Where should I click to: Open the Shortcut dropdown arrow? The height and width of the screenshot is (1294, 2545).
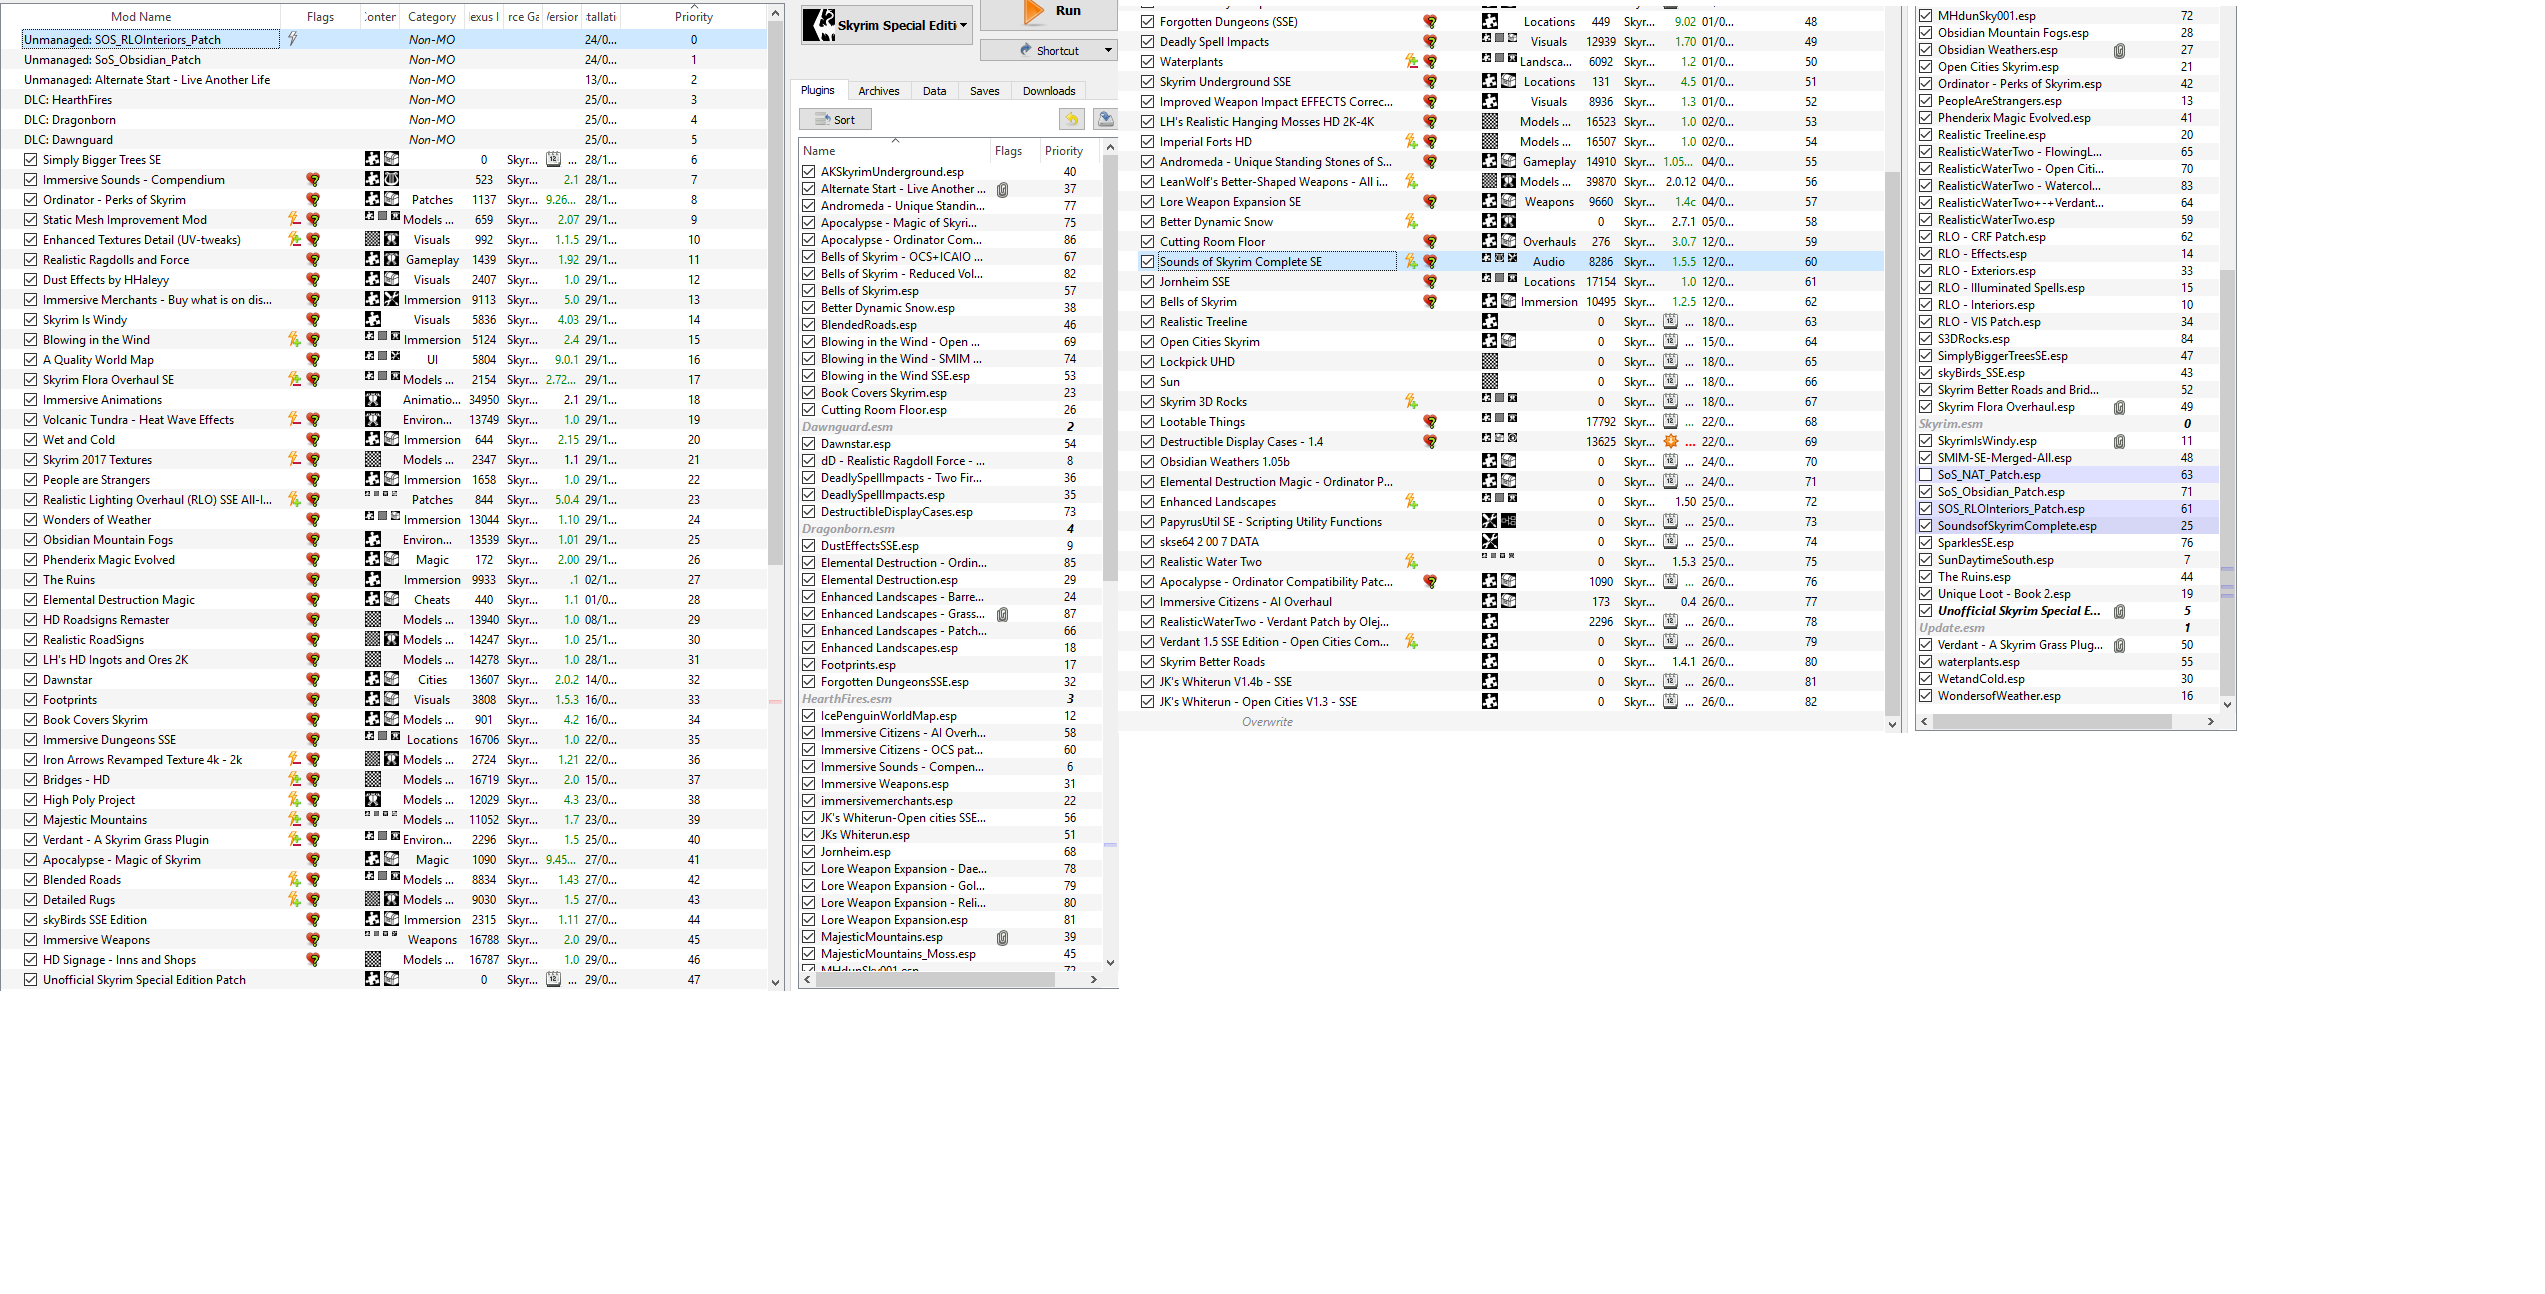[x=1108, y=50]
